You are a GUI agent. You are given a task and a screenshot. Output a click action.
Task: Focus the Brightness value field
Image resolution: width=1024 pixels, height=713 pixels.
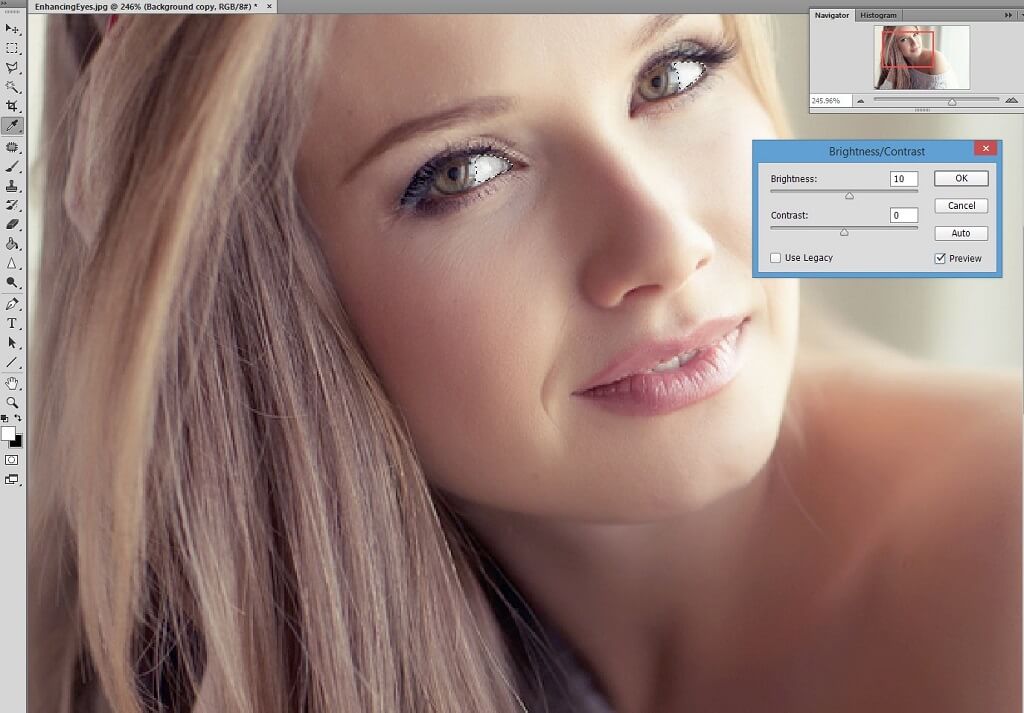[x=904, y=179]
